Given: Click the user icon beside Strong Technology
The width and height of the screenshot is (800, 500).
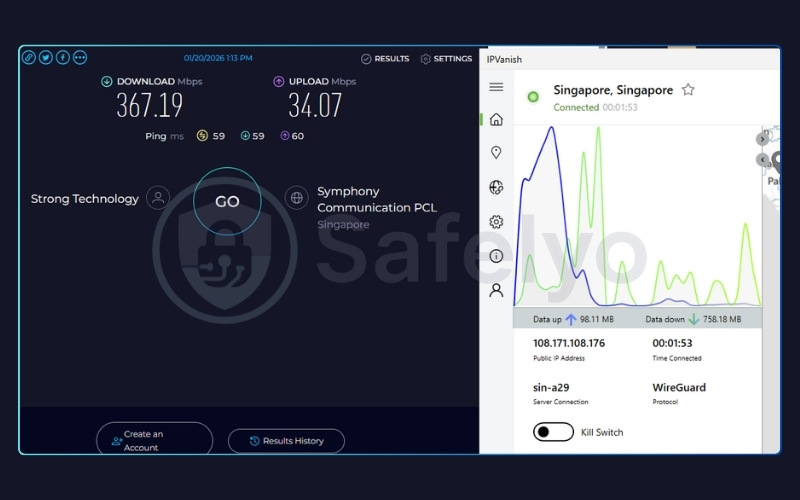Looking at the screenshot, I should point(158,198).
